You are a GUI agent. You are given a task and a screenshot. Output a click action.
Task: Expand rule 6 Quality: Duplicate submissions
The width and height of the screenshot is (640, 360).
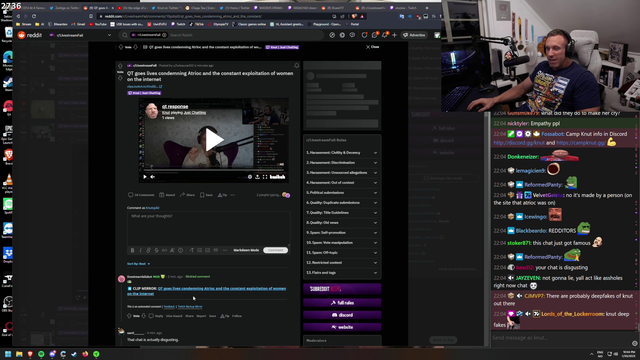[342, 202]
